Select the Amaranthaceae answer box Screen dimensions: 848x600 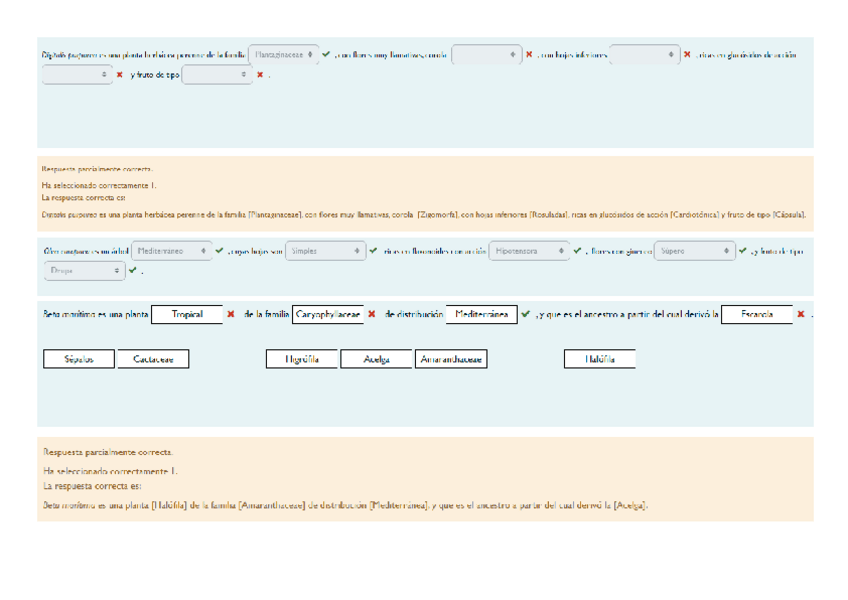click(x=451, y=359)
